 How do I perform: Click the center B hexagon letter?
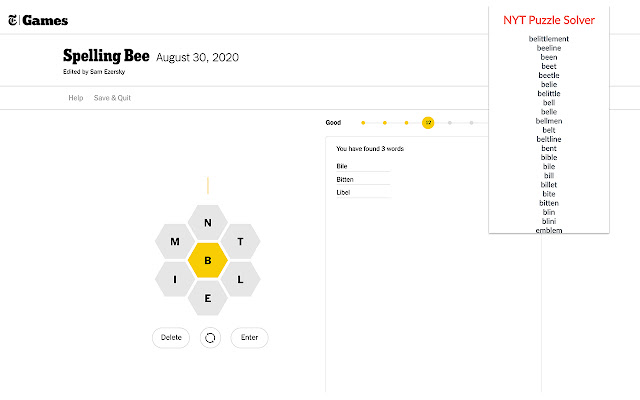pyautogui.click(x=208, y=261)
